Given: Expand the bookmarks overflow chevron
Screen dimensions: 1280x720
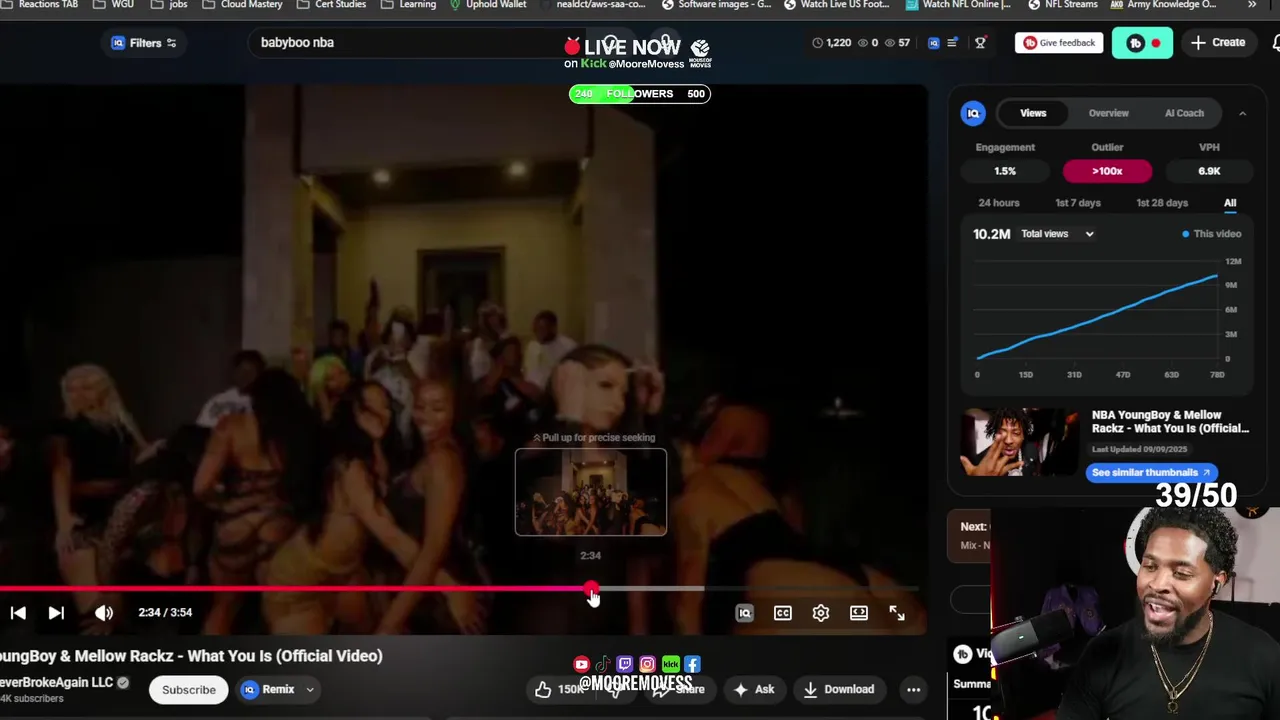Looking at the screenshot, I should 1253,5.
